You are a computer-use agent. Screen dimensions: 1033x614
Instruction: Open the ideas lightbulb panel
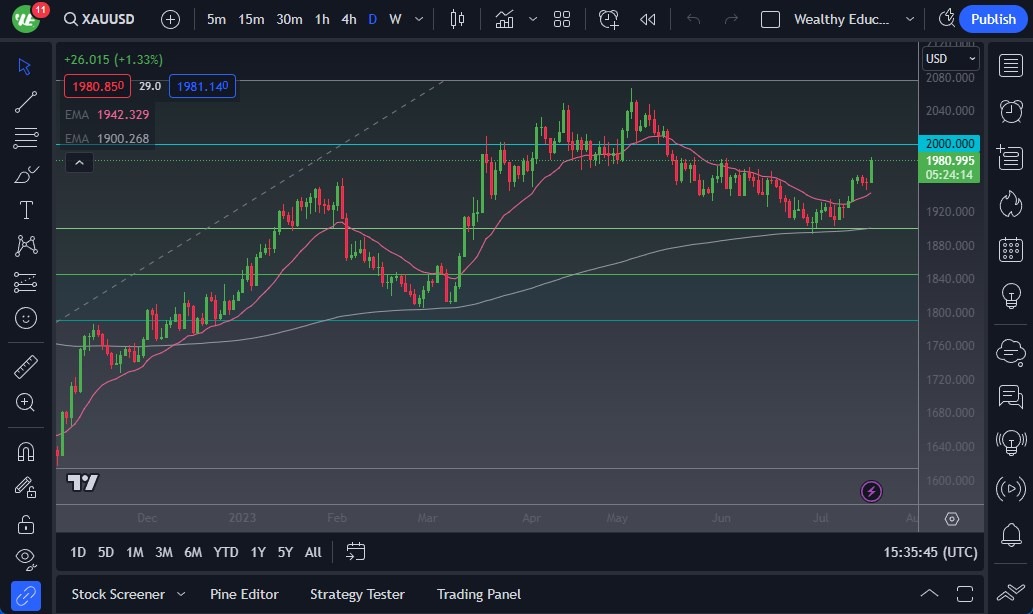(x=1010, y=295)
